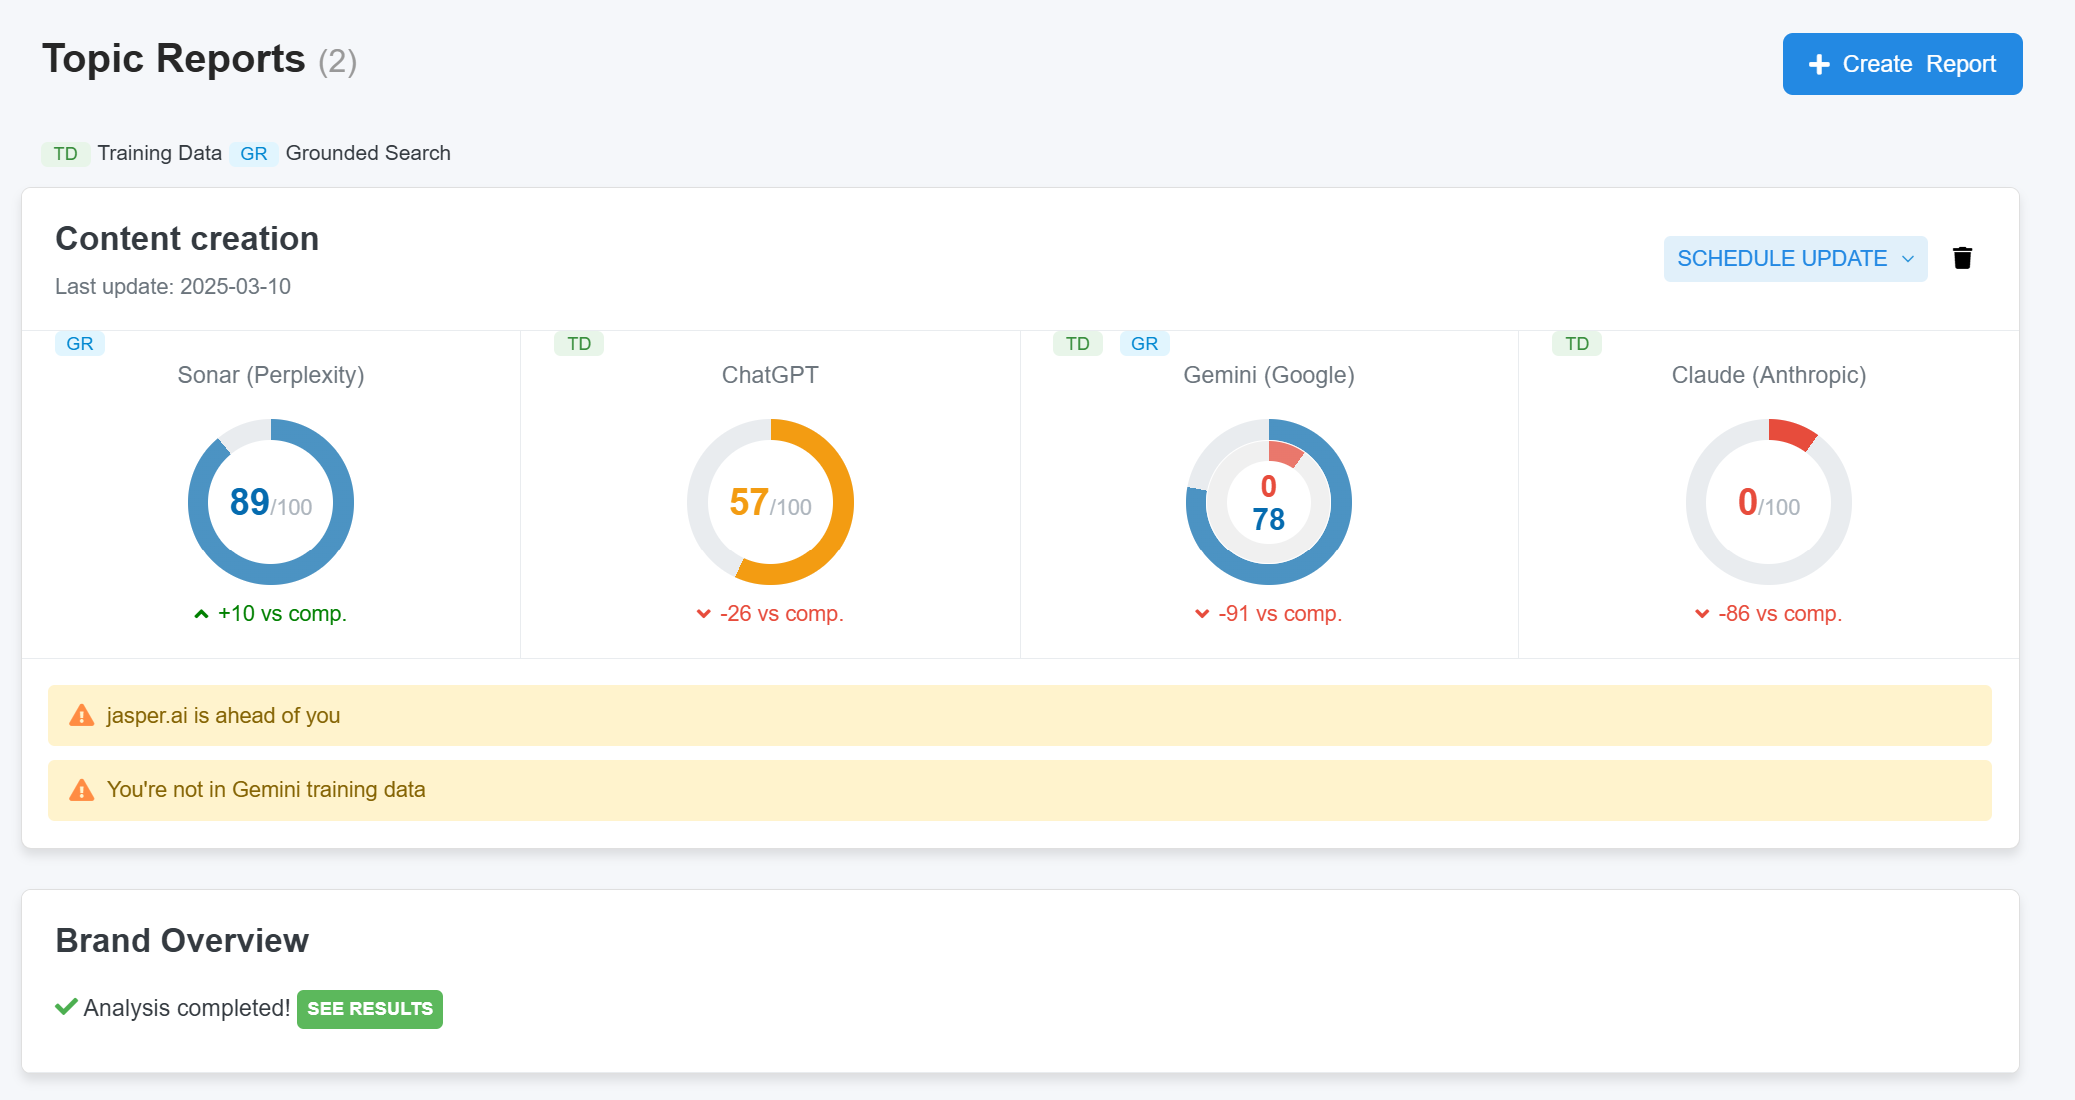This screenshot has width=2075, height=1100.
Task: Click the 'Analysis completed!' status text
Action: point(187,1008)
